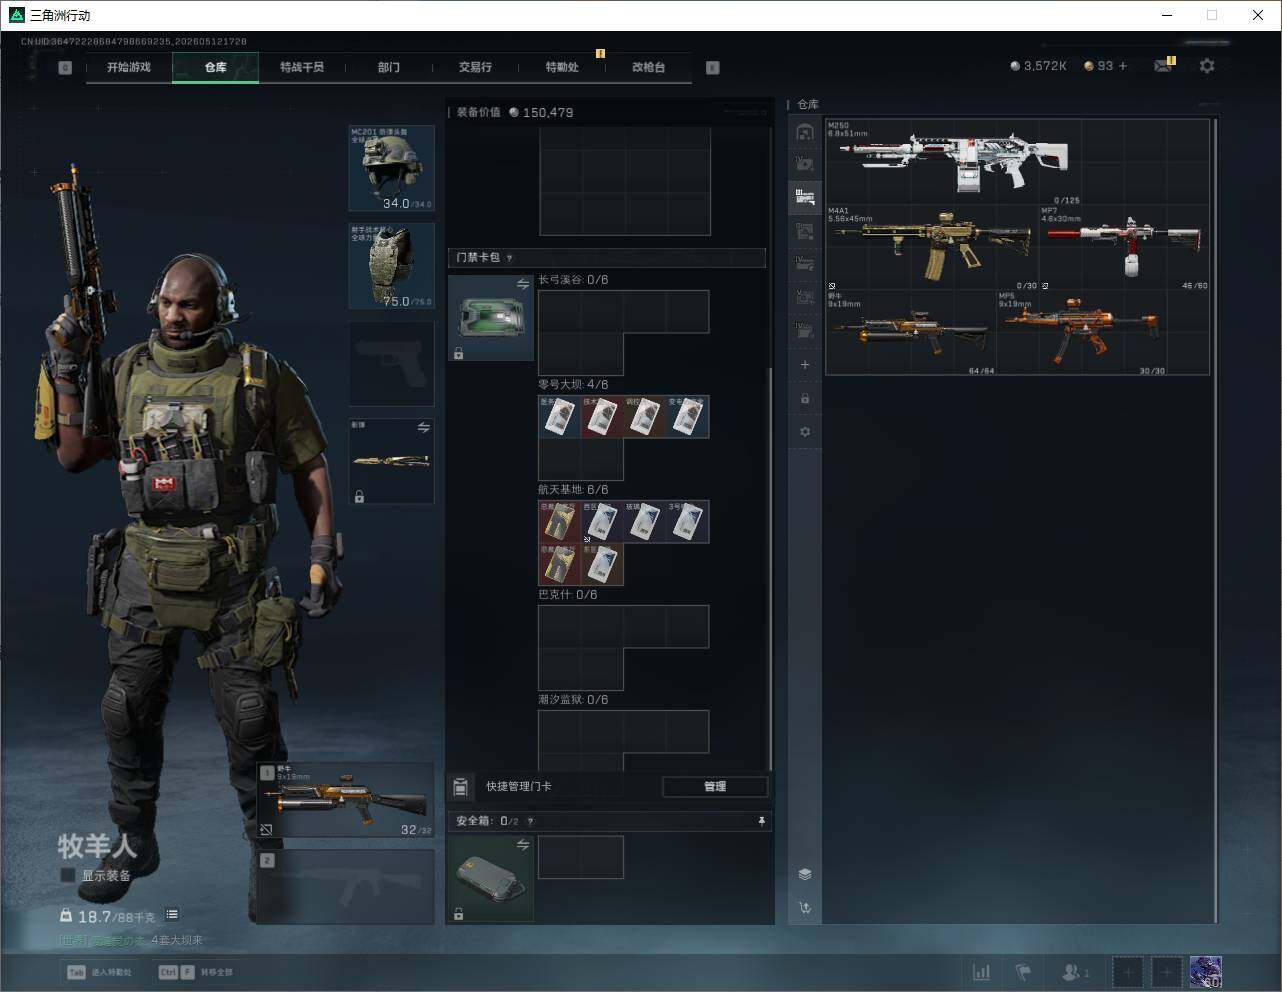The width and height of the screenshot is (1282, 992).
Task: Select the 西区 keycard under 航天基地
Action: 602,522
